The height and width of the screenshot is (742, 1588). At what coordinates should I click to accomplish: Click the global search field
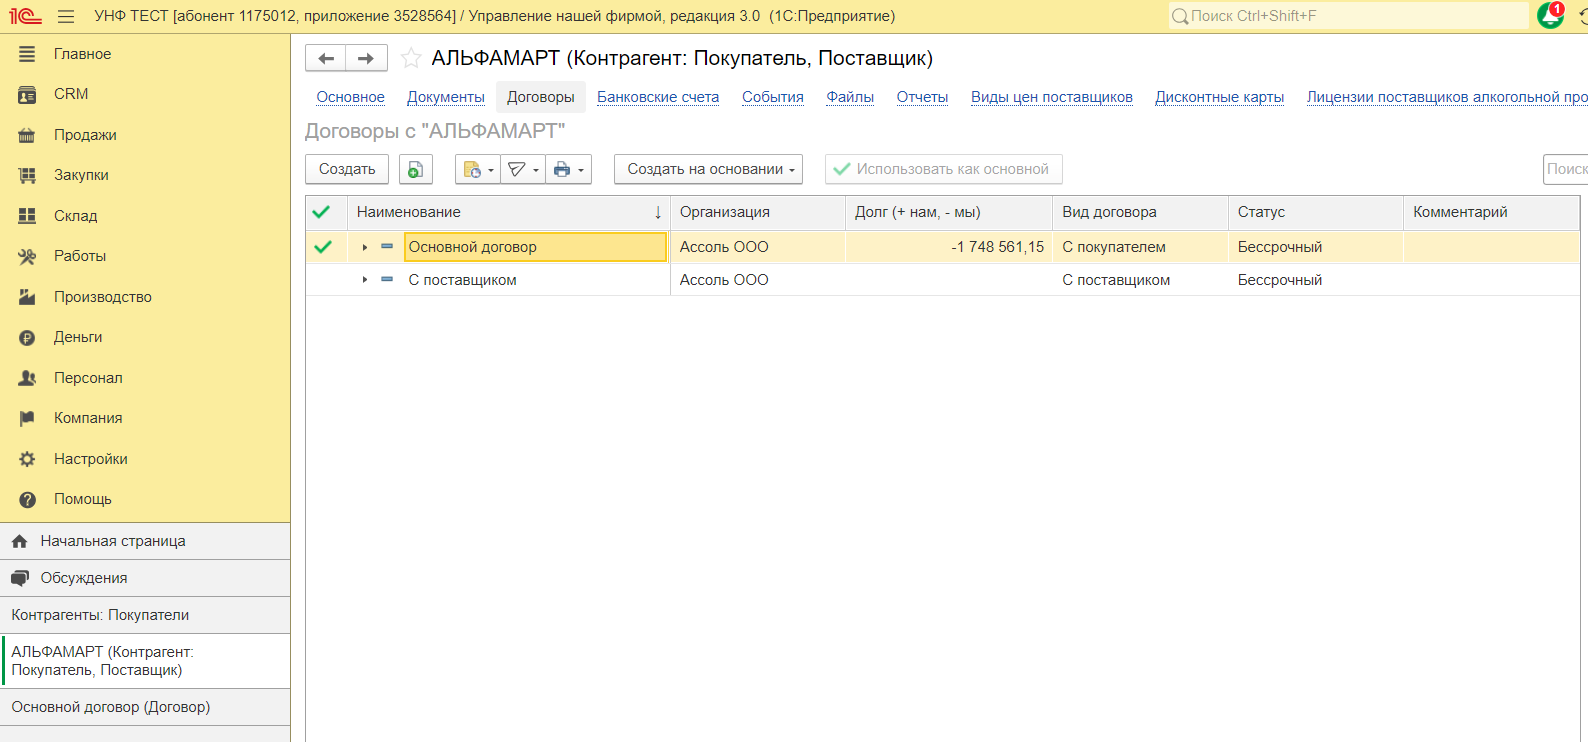[1350, 16]
